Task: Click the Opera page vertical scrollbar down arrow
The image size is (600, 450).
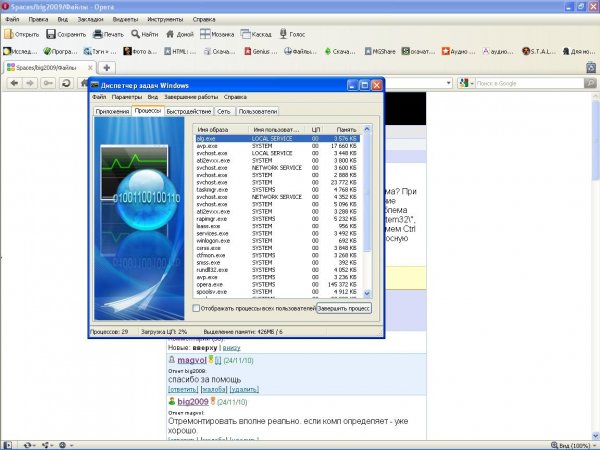Action: pos(596,436)
